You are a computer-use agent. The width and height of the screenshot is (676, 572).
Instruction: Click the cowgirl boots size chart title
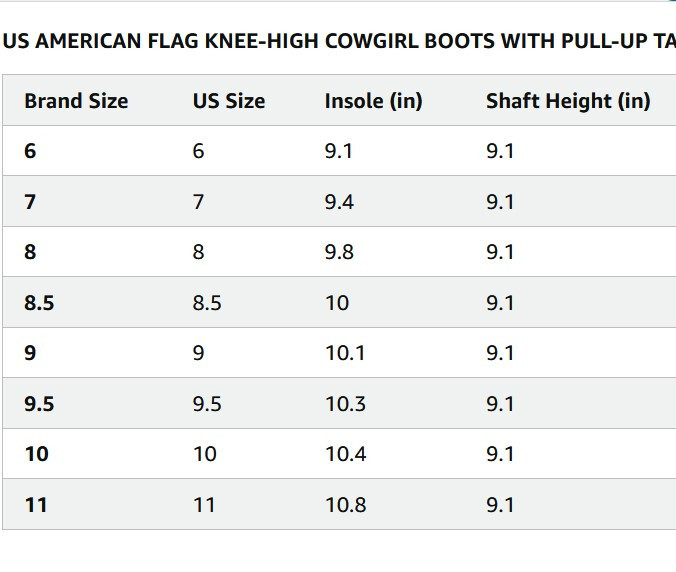pos(338,41)
